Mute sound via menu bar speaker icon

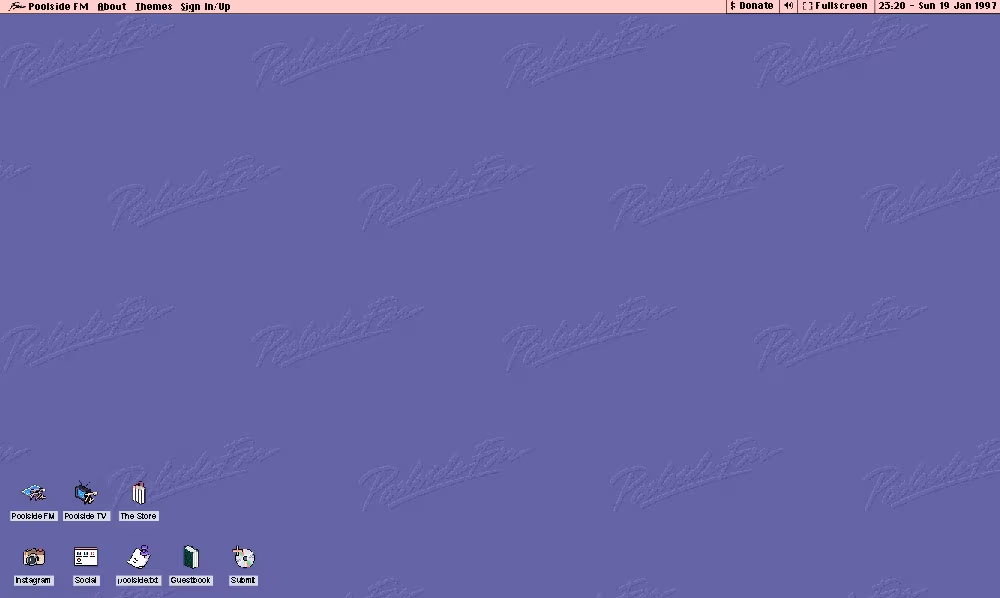788,6
